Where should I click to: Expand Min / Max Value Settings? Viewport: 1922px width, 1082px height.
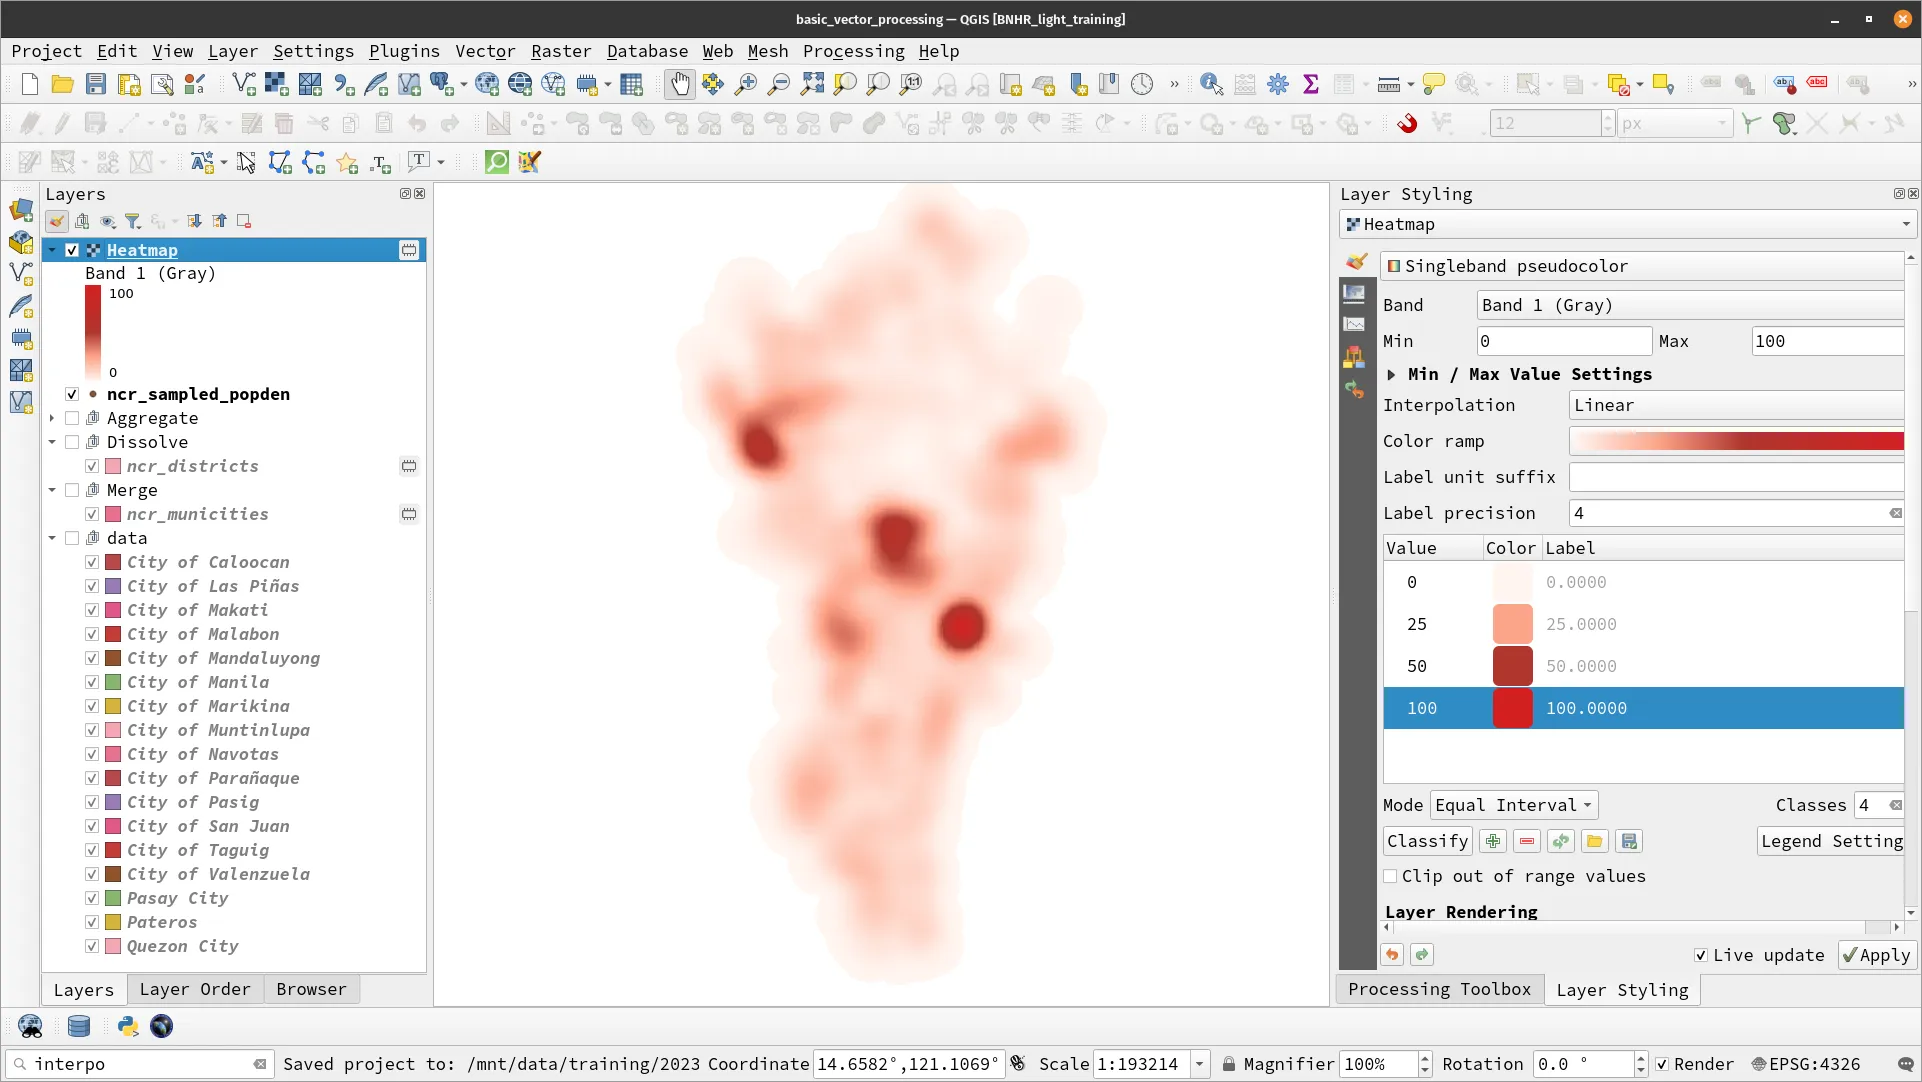(x=1393, y=374)
